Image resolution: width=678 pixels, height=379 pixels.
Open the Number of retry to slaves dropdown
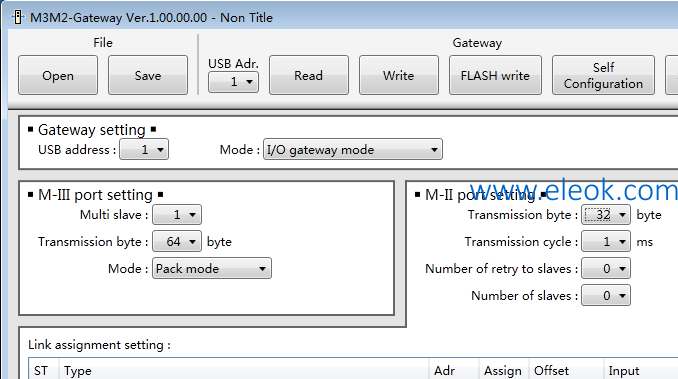606,268
